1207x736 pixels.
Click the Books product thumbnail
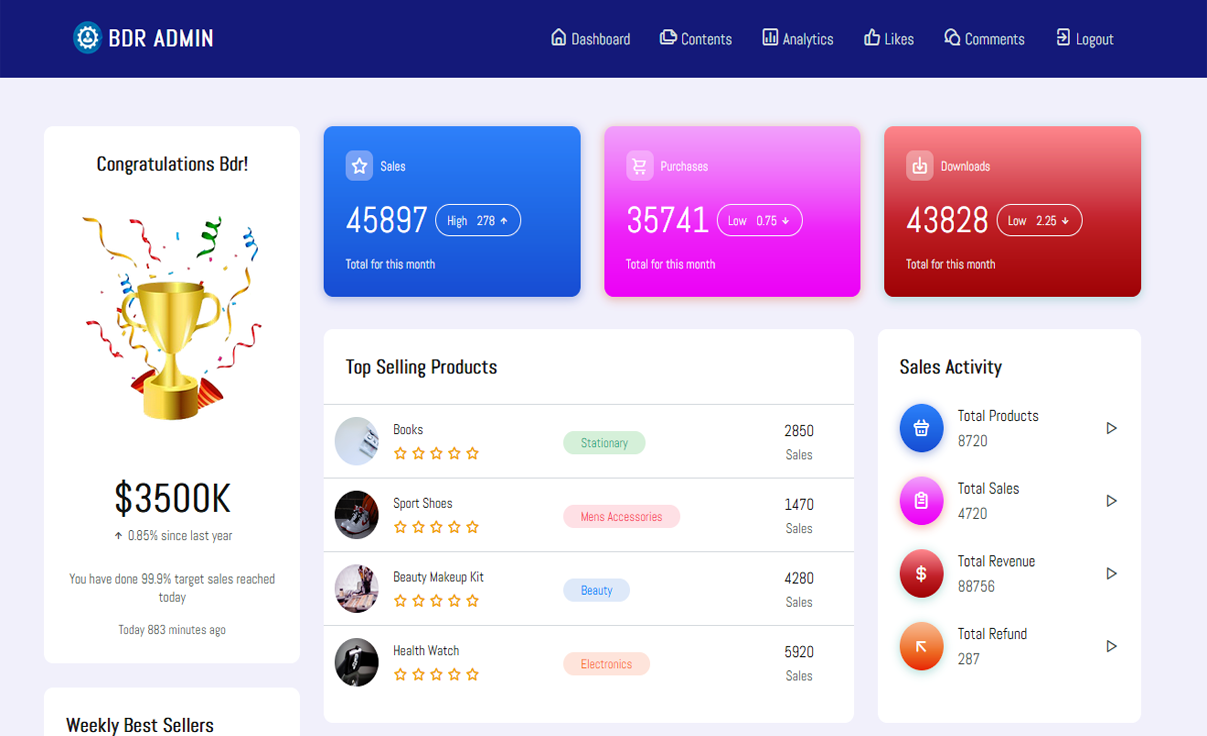(356, 441)
